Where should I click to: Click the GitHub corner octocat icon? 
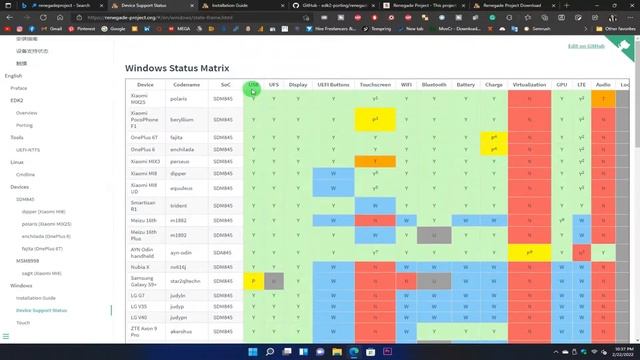pyautogui.click(x=624, y=45)
